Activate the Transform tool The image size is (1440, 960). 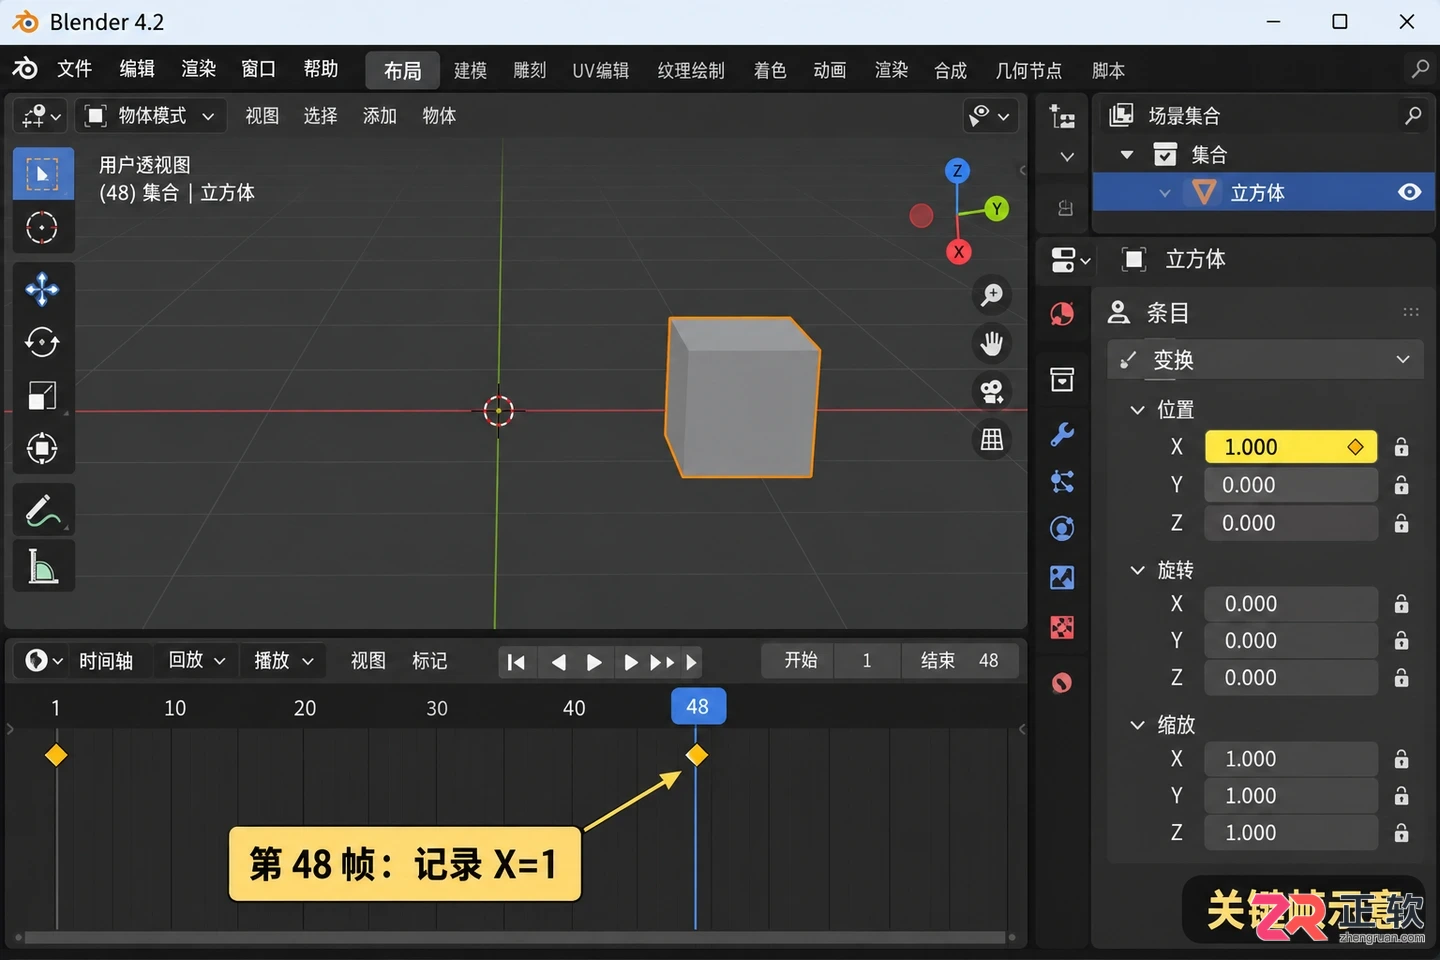click(42, 448)
